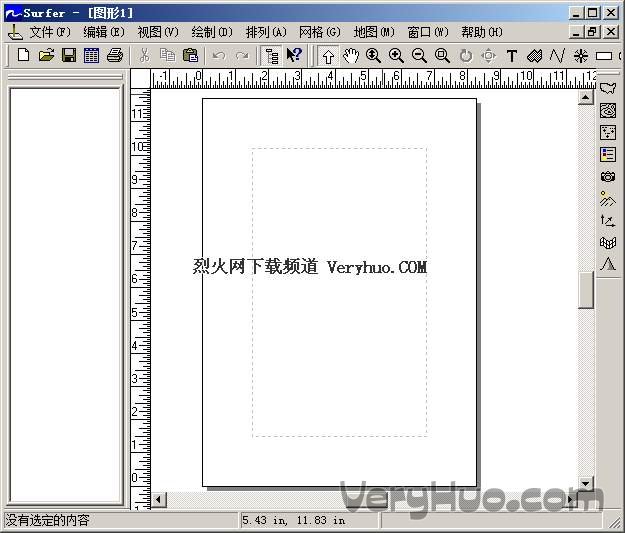The image size is (625, 533).
Task: Open a file with the folder icon
Action: pos(46,55)
